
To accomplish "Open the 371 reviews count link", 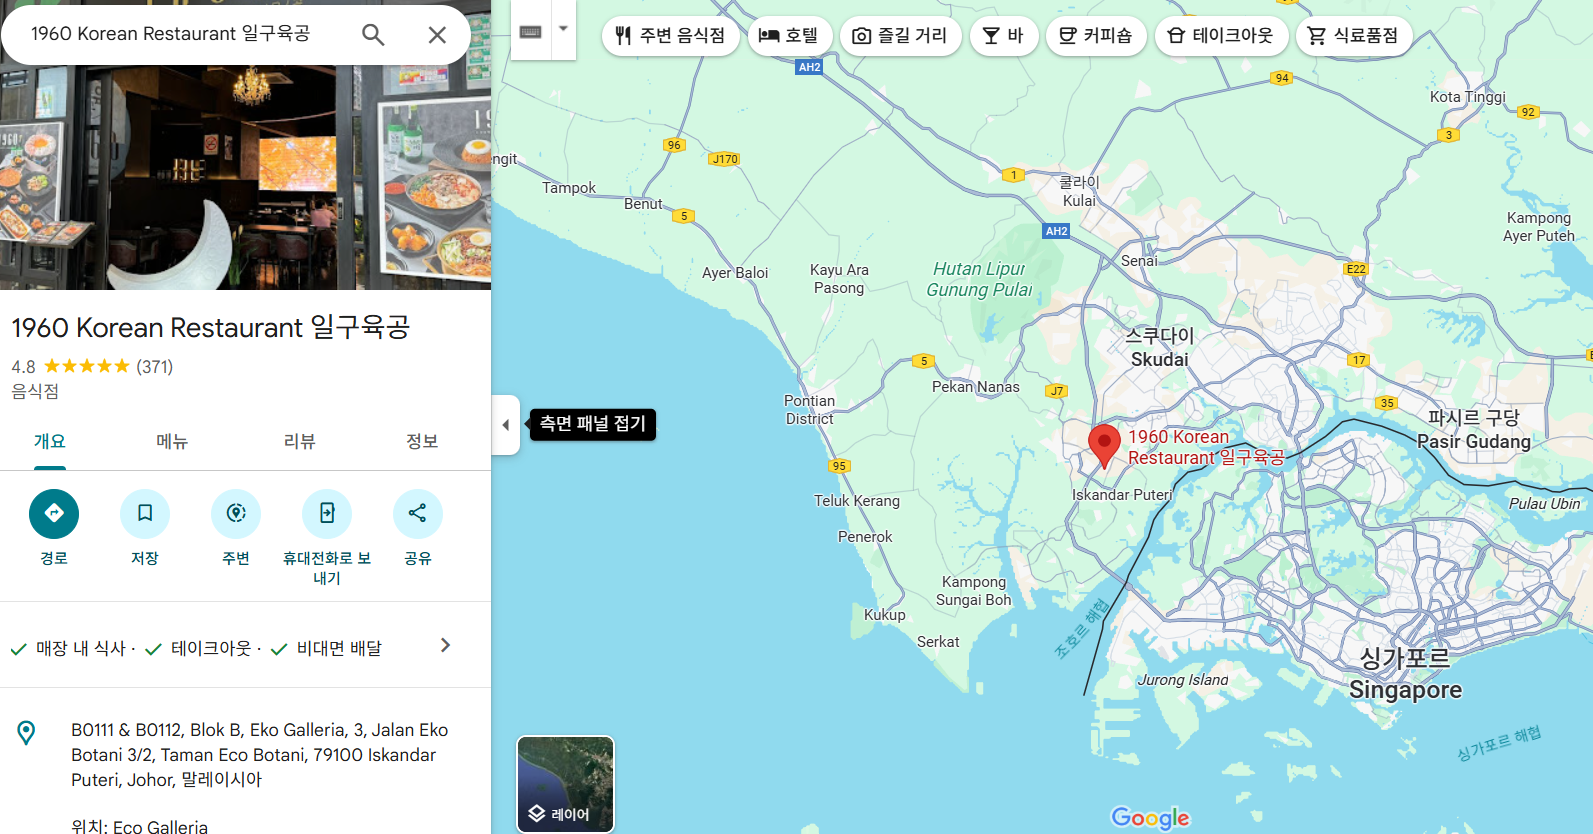I will click(155, 367).
